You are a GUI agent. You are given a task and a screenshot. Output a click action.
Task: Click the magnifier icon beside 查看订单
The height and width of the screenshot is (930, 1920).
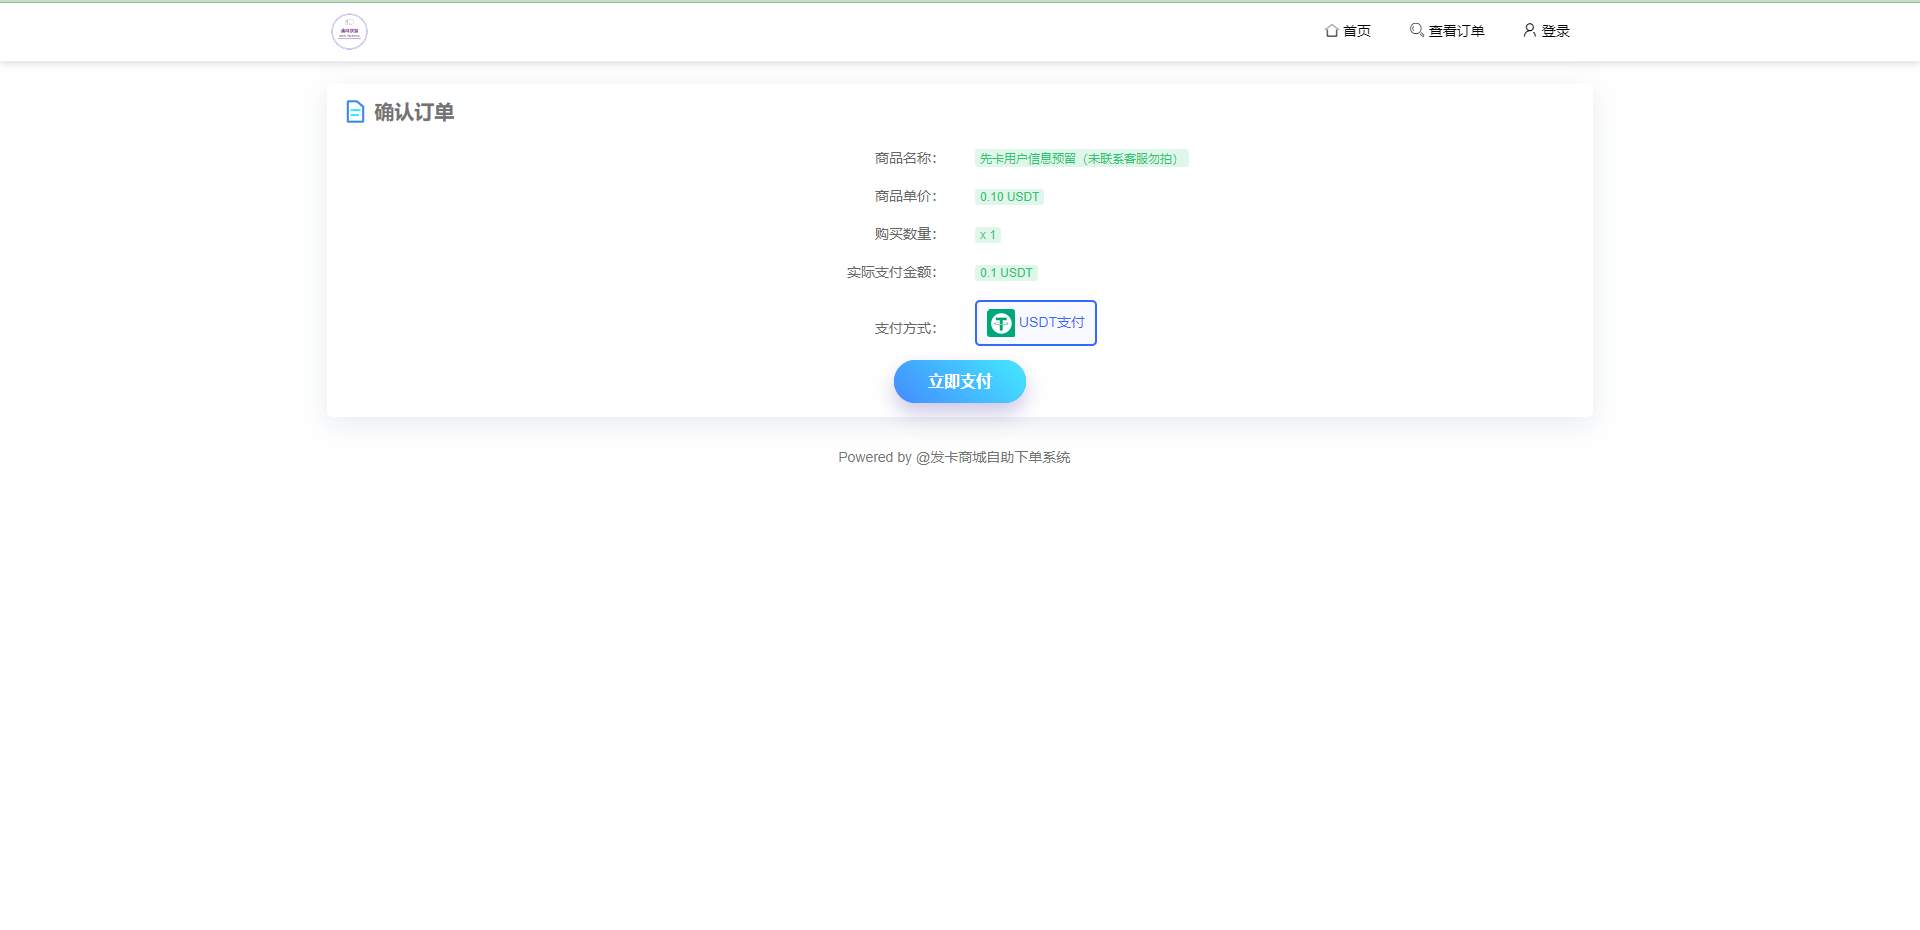pos(1416,30)
